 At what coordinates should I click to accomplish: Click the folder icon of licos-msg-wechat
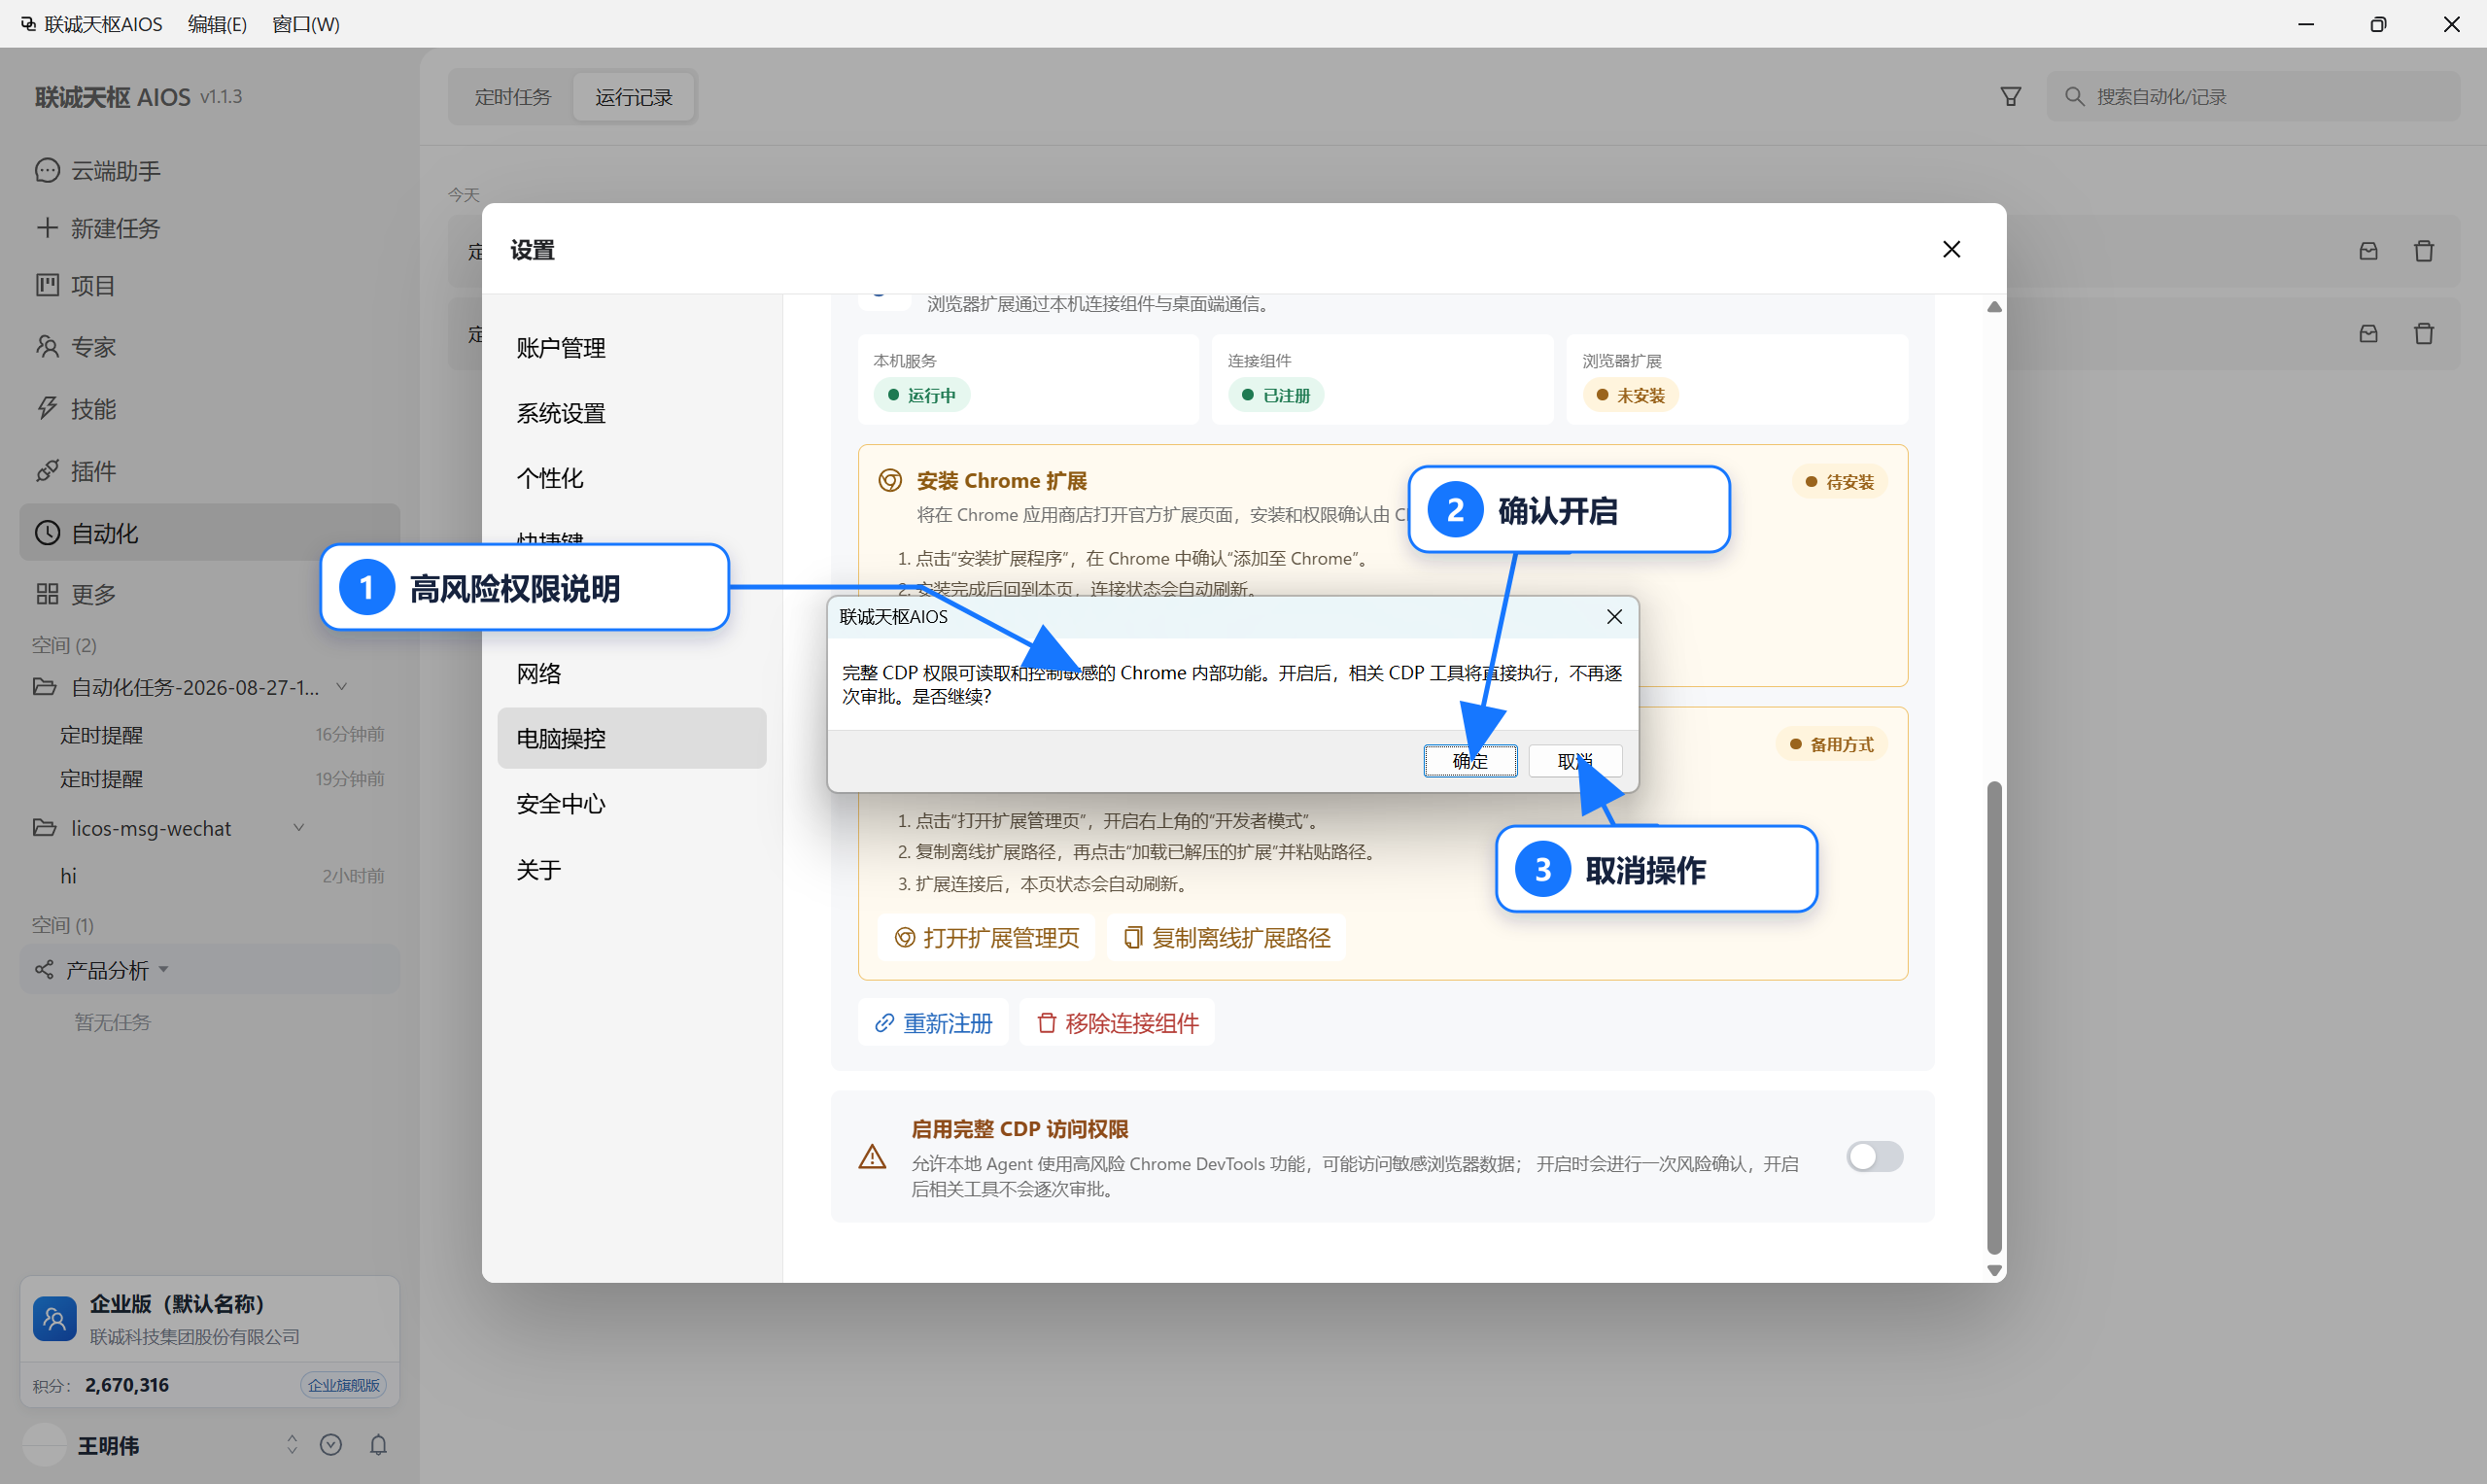click(44, 828)
